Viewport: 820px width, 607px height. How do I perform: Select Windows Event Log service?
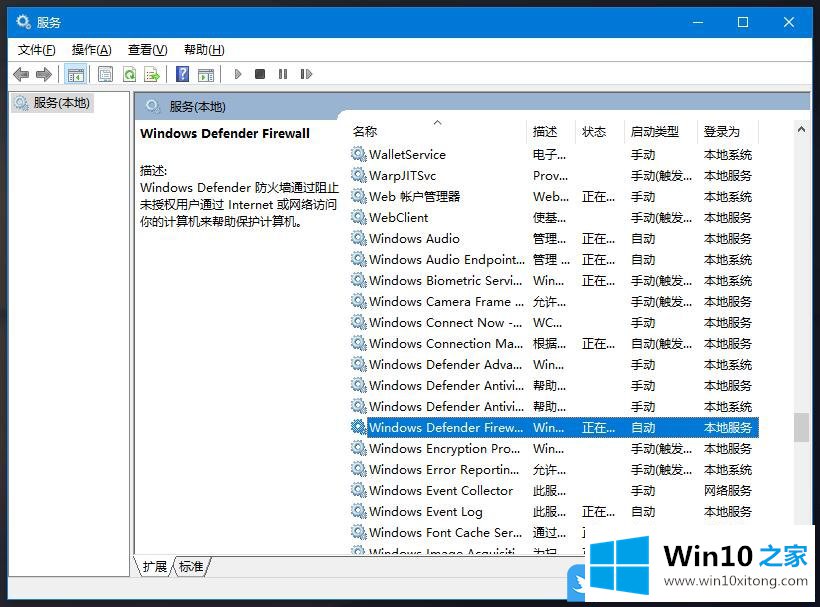click(x=554, y=511)
